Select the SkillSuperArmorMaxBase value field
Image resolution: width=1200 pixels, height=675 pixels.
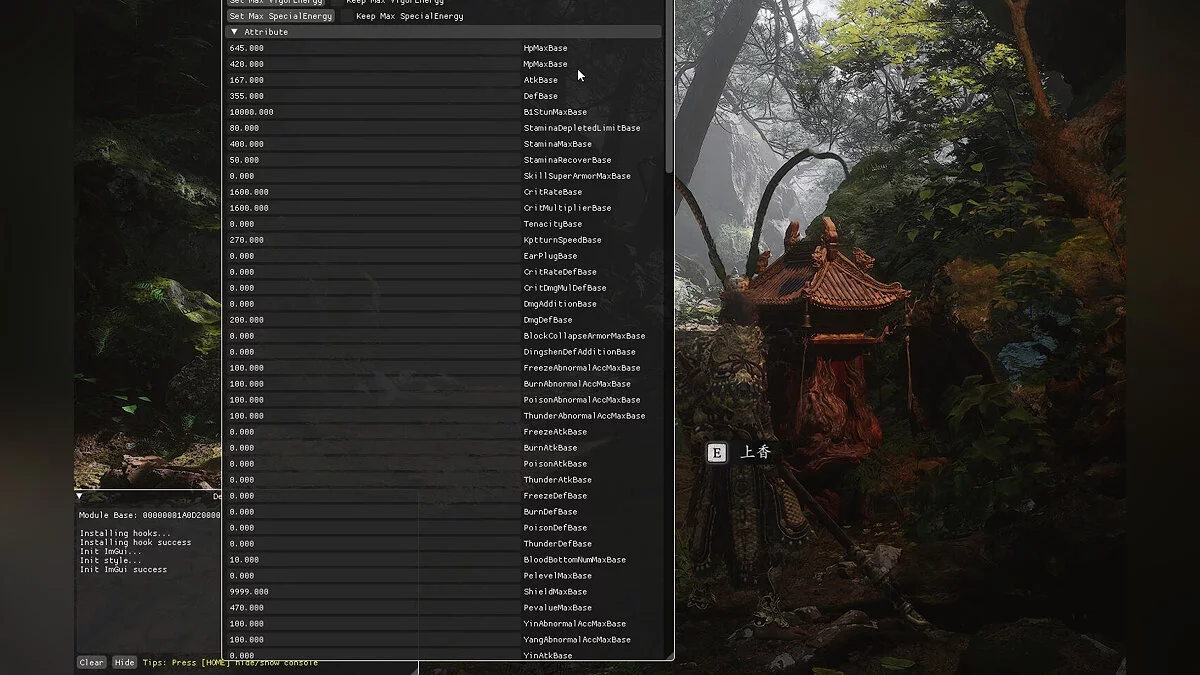coord(372,176)
